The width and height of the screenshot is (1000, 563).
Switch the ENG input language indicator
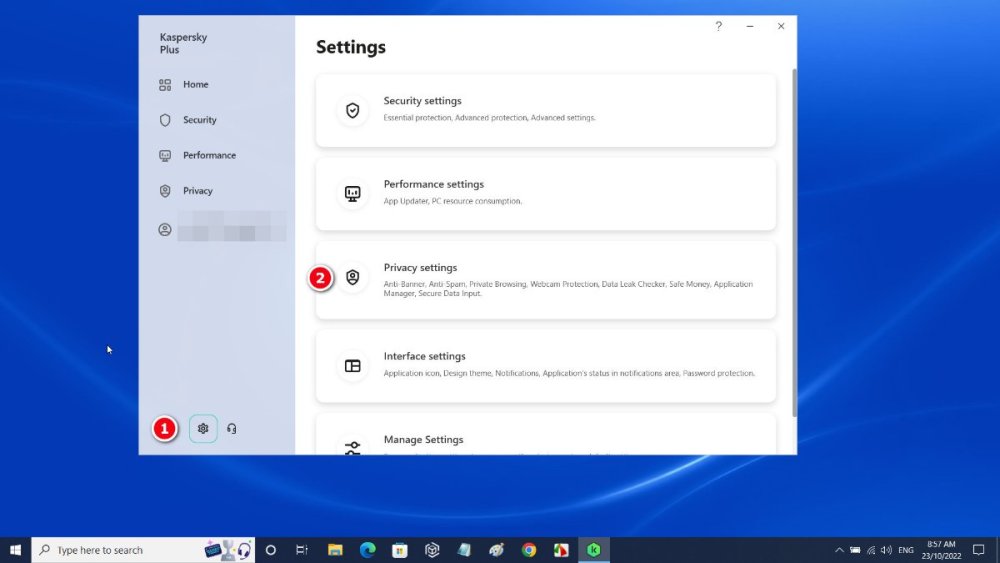pyautogui.click(x=906, y=550)
